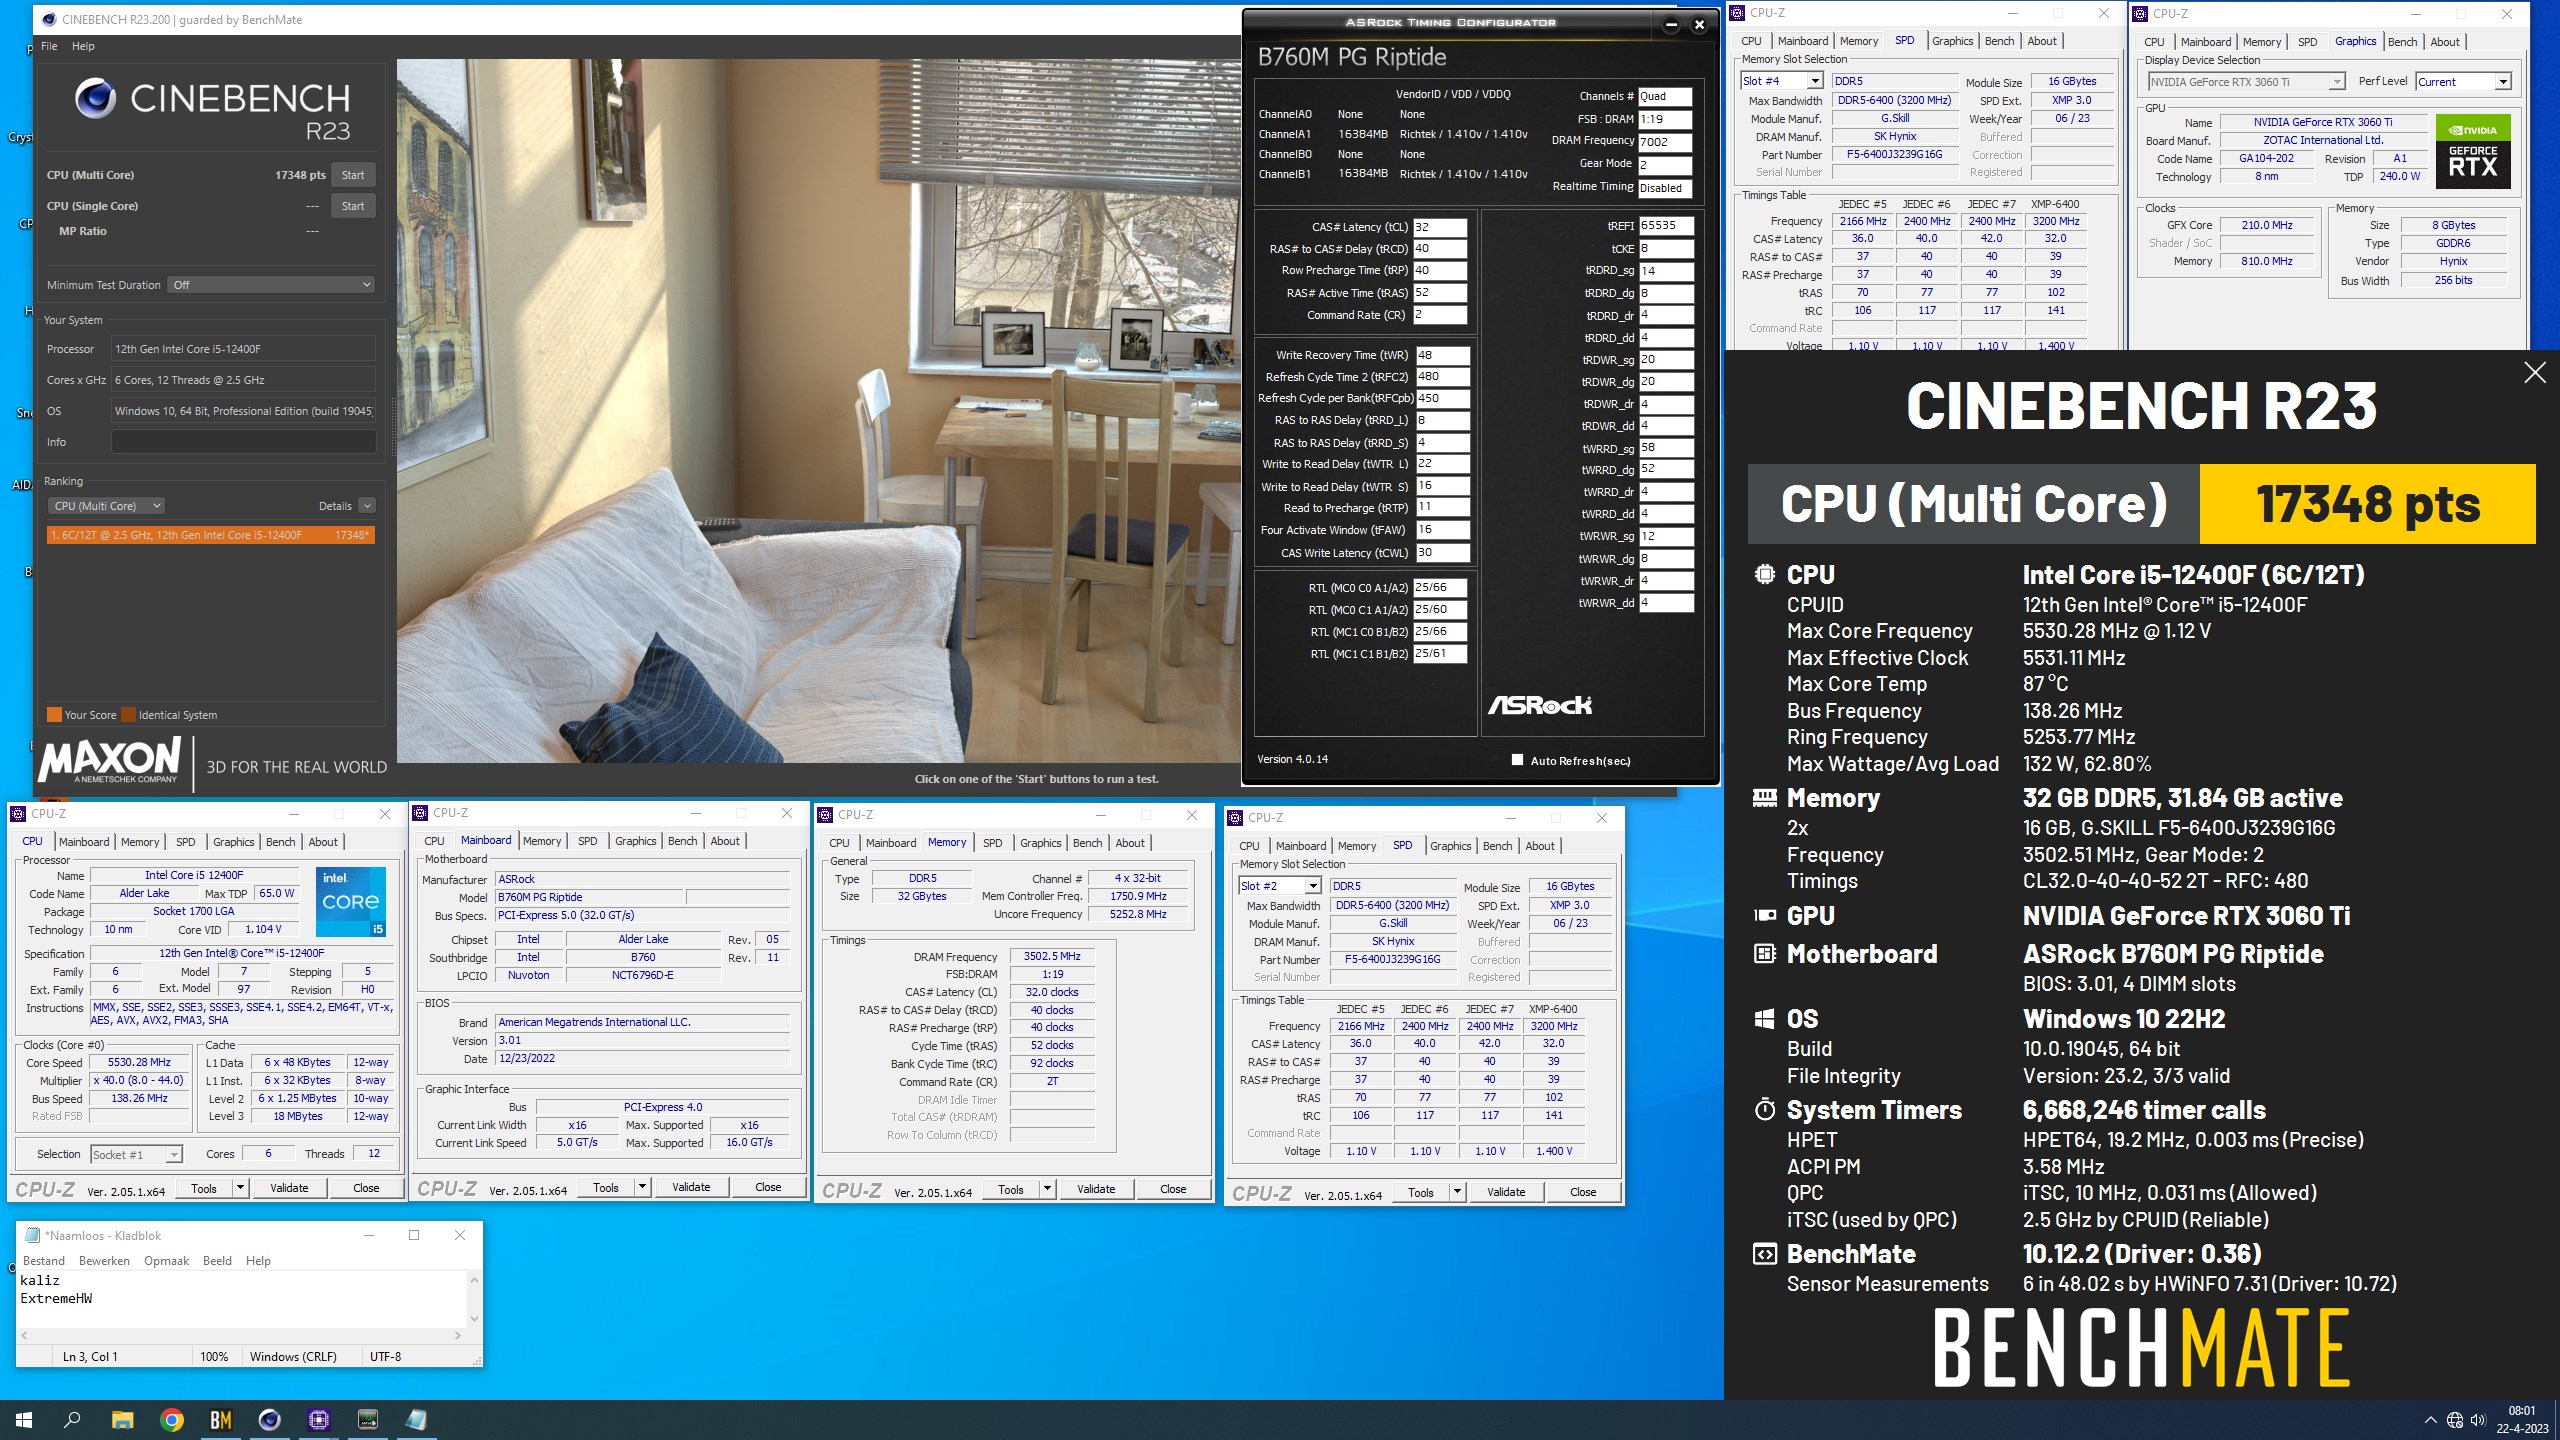Click the Notepad window title icon
Image resolution: width=2560 pixels, height=1440 pixels.
pyautogui.click(x=32, y=1235)
